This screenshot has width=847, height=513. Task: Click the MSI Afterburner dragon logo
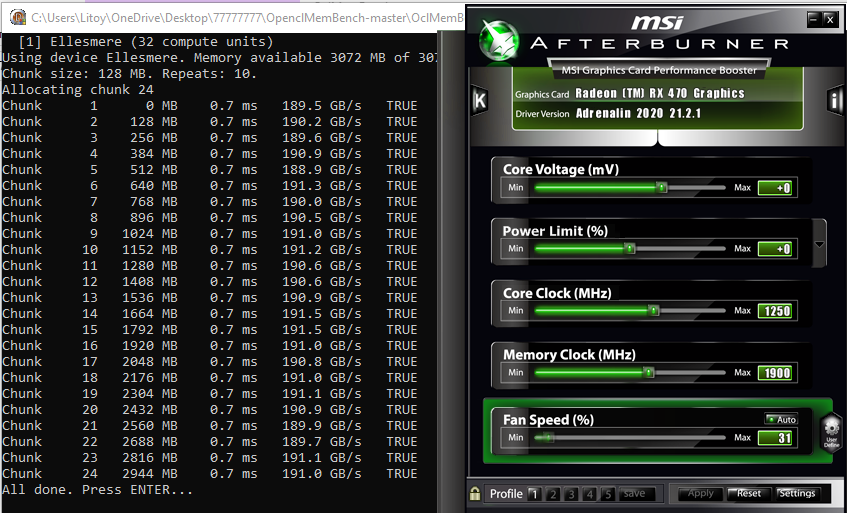pos(499,40)
